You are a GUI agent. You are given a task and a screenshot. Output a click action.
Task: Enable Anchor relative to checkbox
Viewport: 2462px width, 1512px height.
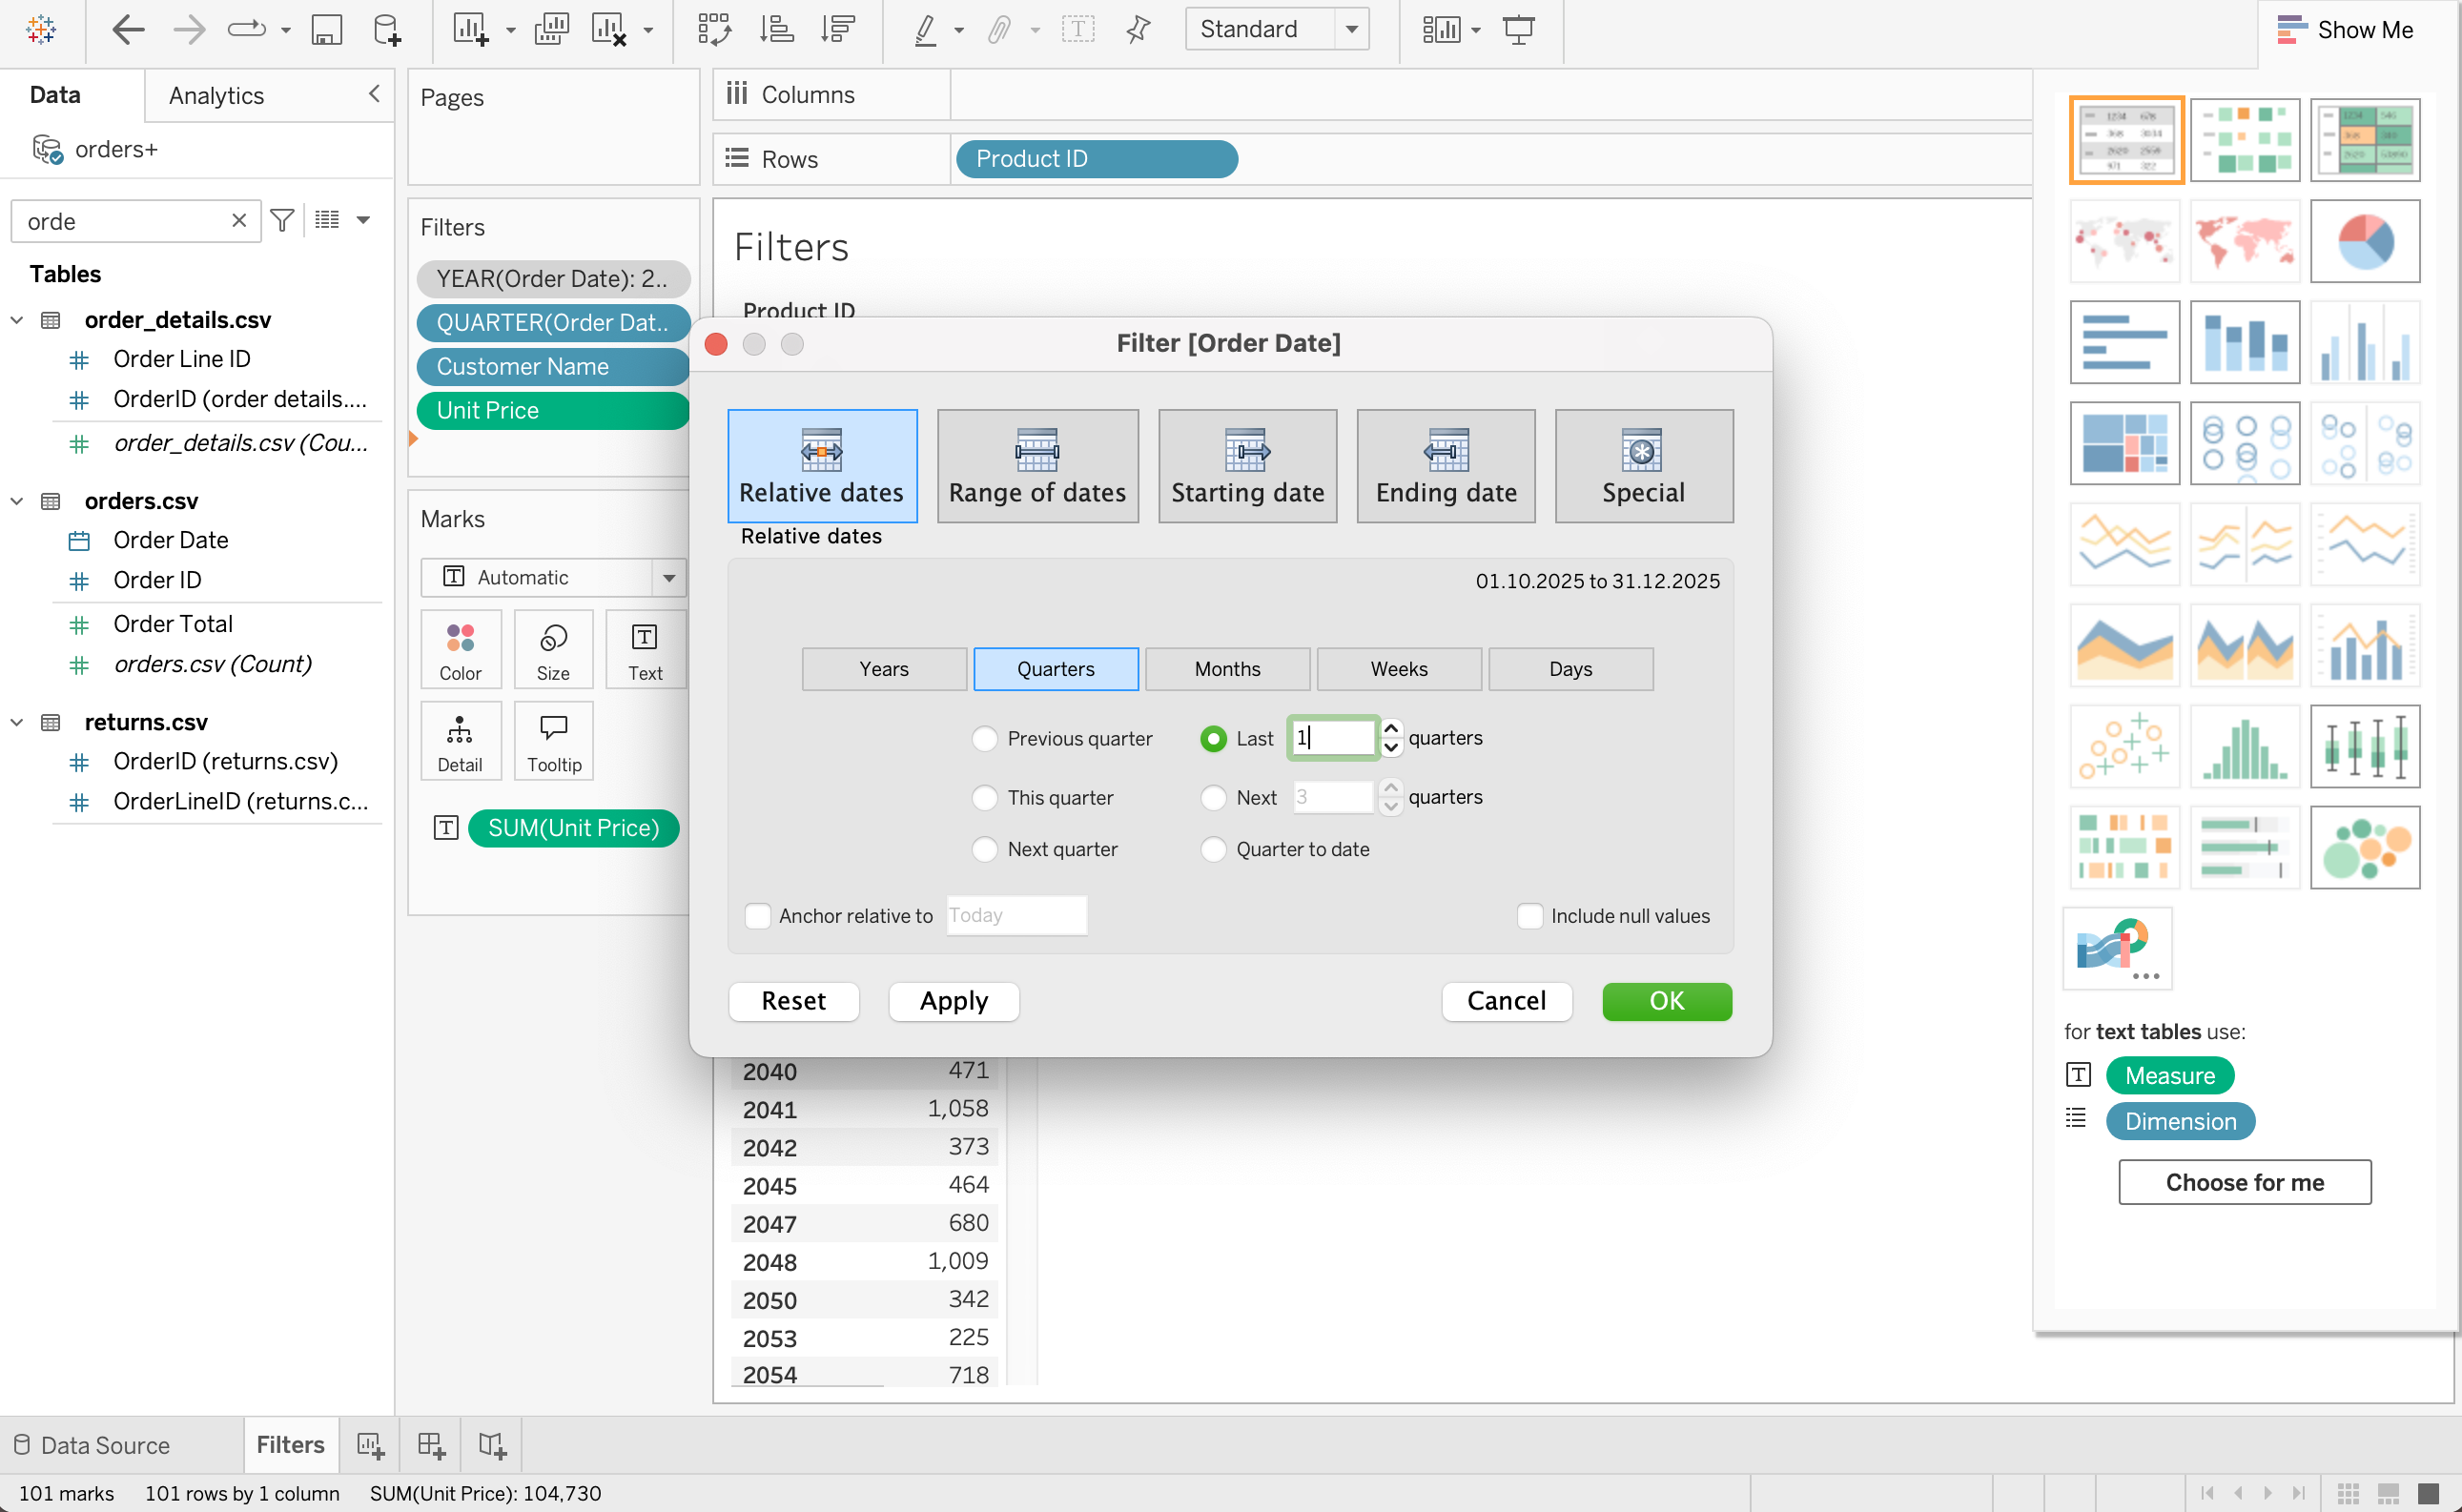[x=758, y=916]
